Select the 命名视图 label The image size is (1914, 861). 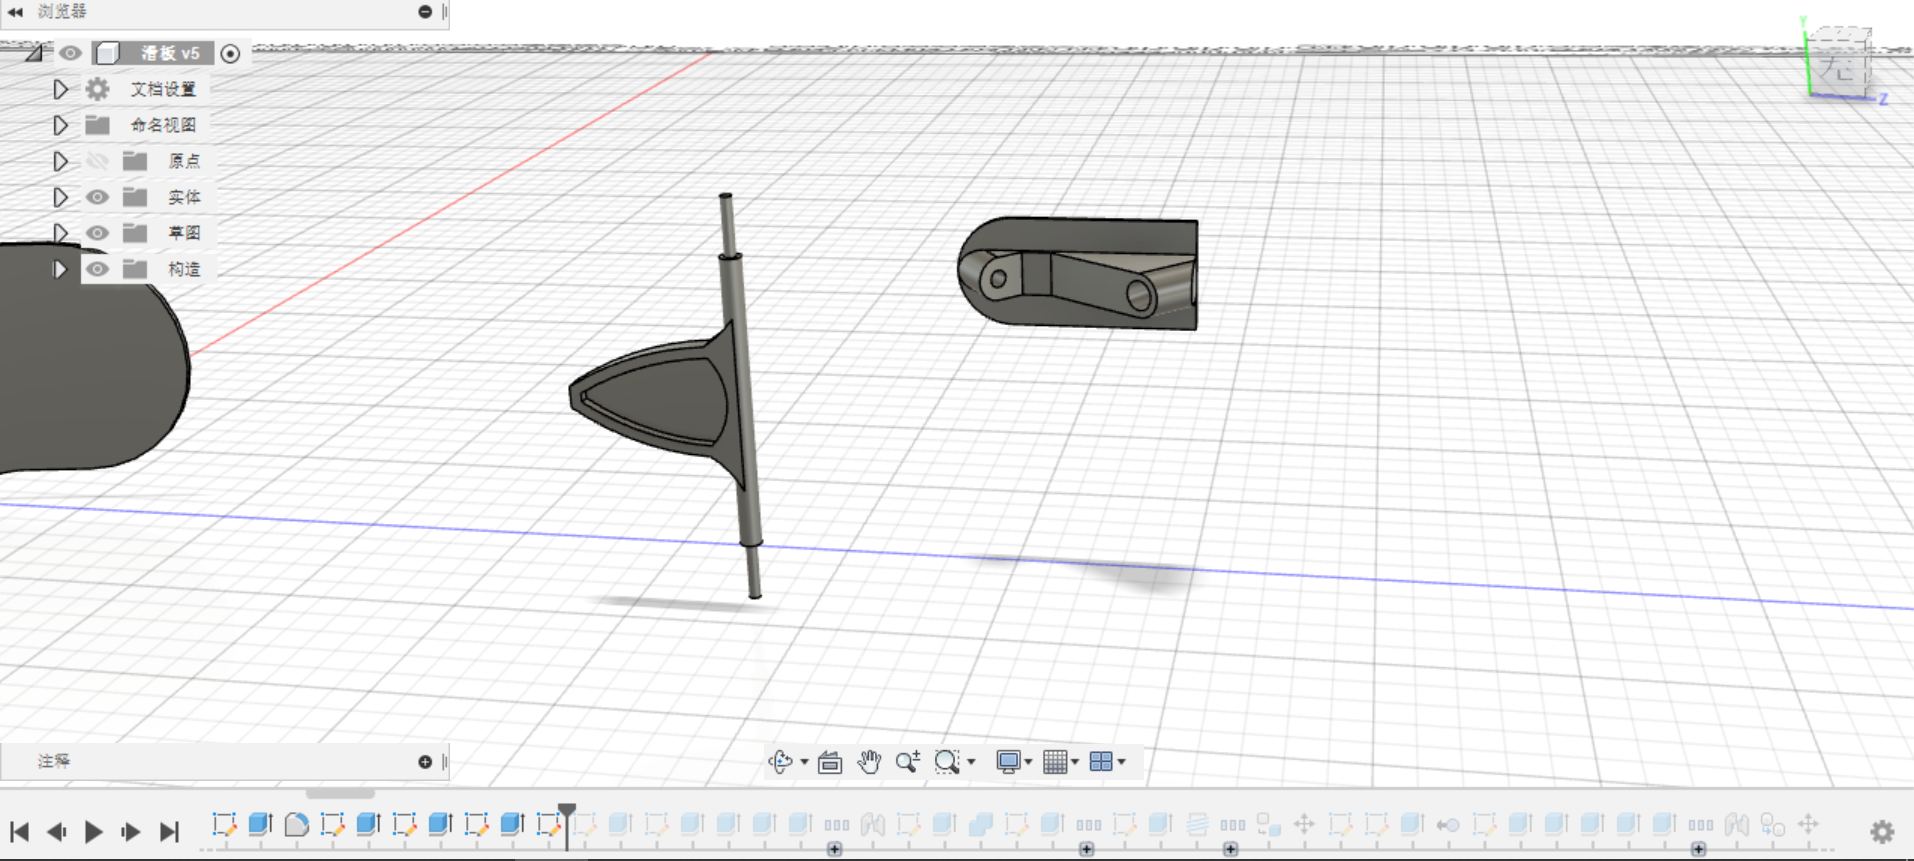tap(163, 125)
